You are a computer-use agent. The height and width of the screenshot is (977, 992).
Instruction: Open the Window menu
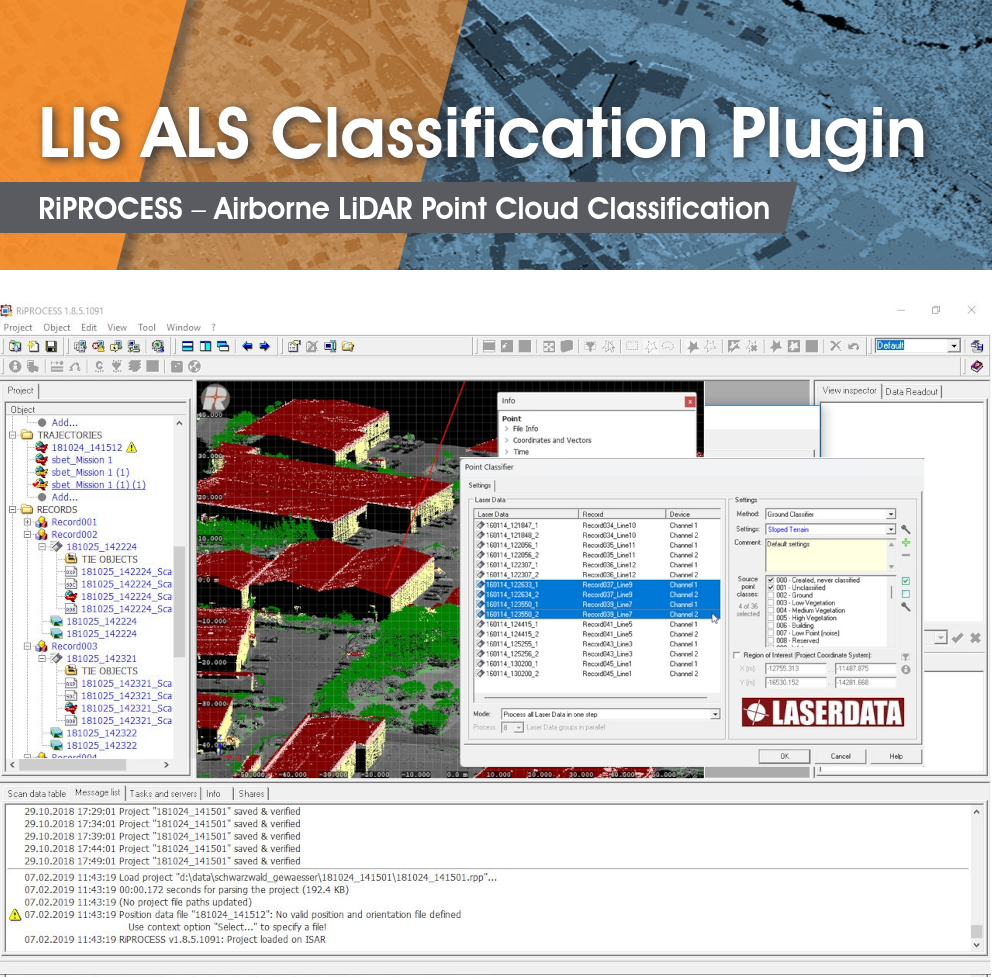pyautogui.click(x=183, y=328)
